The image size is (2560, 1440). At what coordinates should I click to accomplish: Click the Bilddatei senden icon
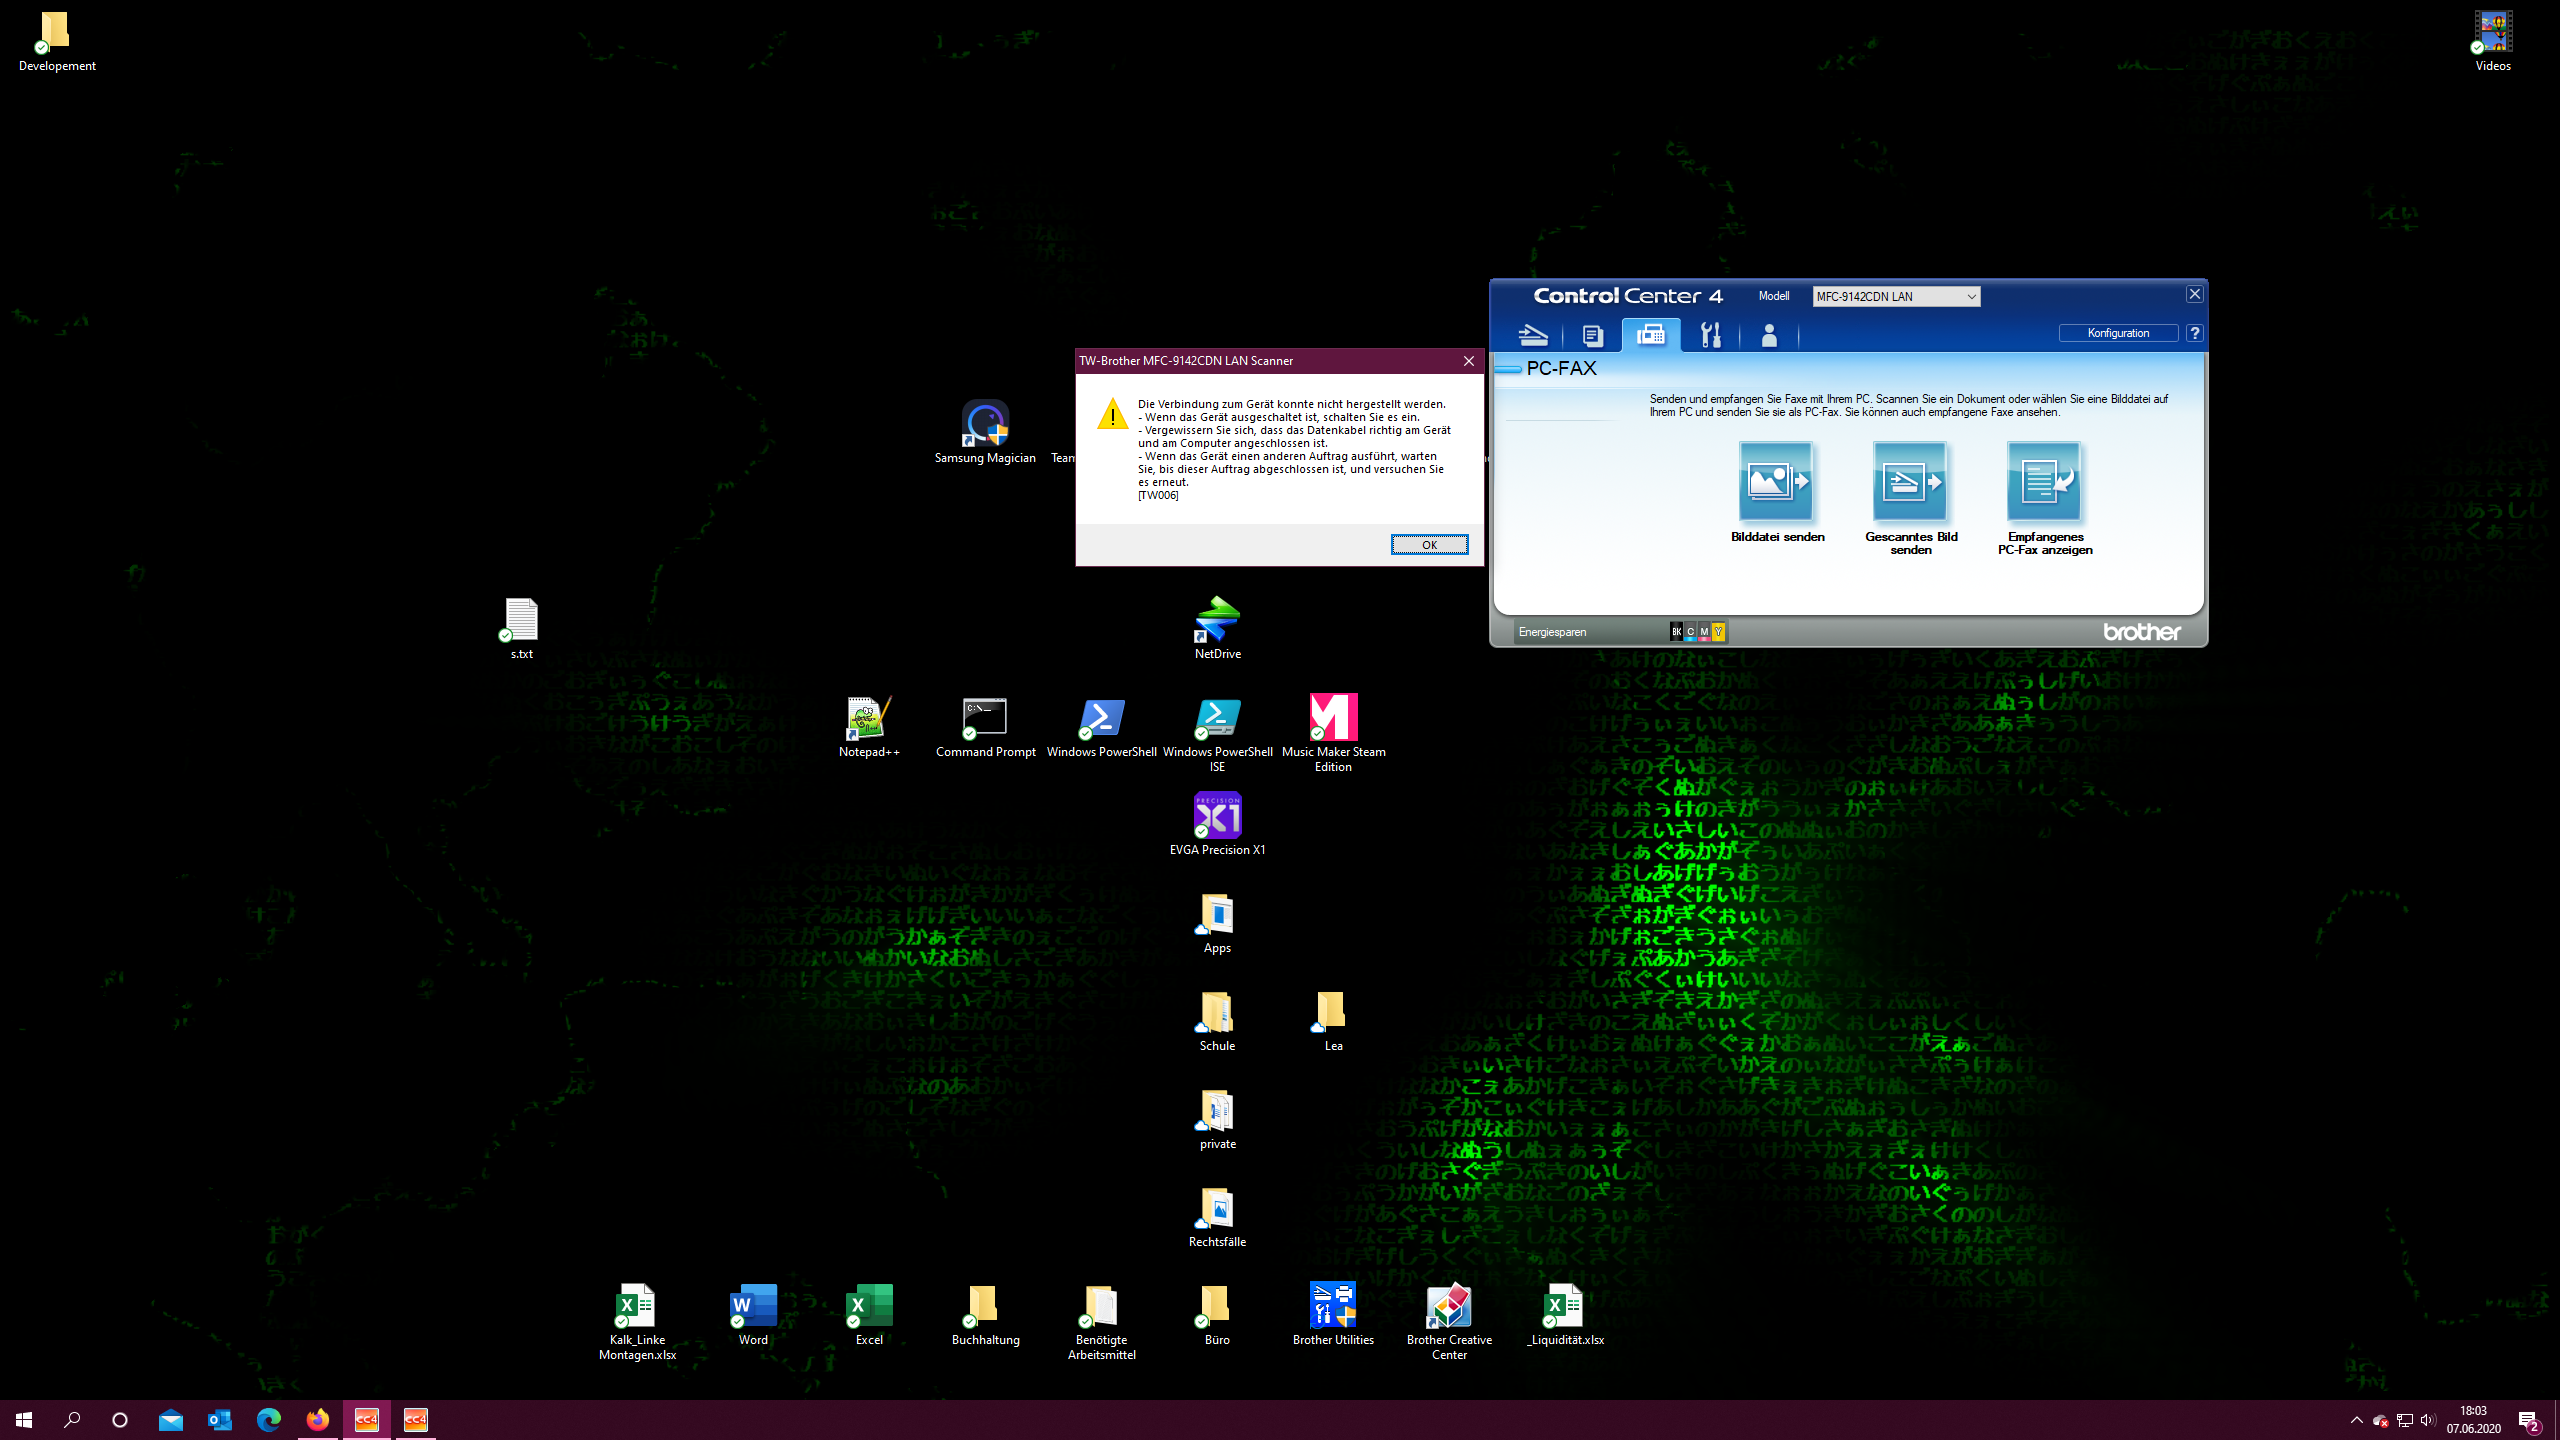pos(1776,481)
